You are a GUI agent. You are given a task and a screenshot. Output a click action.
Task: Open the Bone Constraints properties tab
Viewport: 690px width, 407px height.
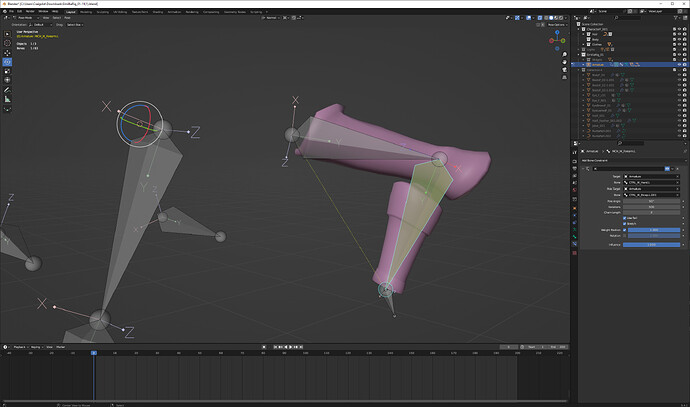tap(574, 244)
